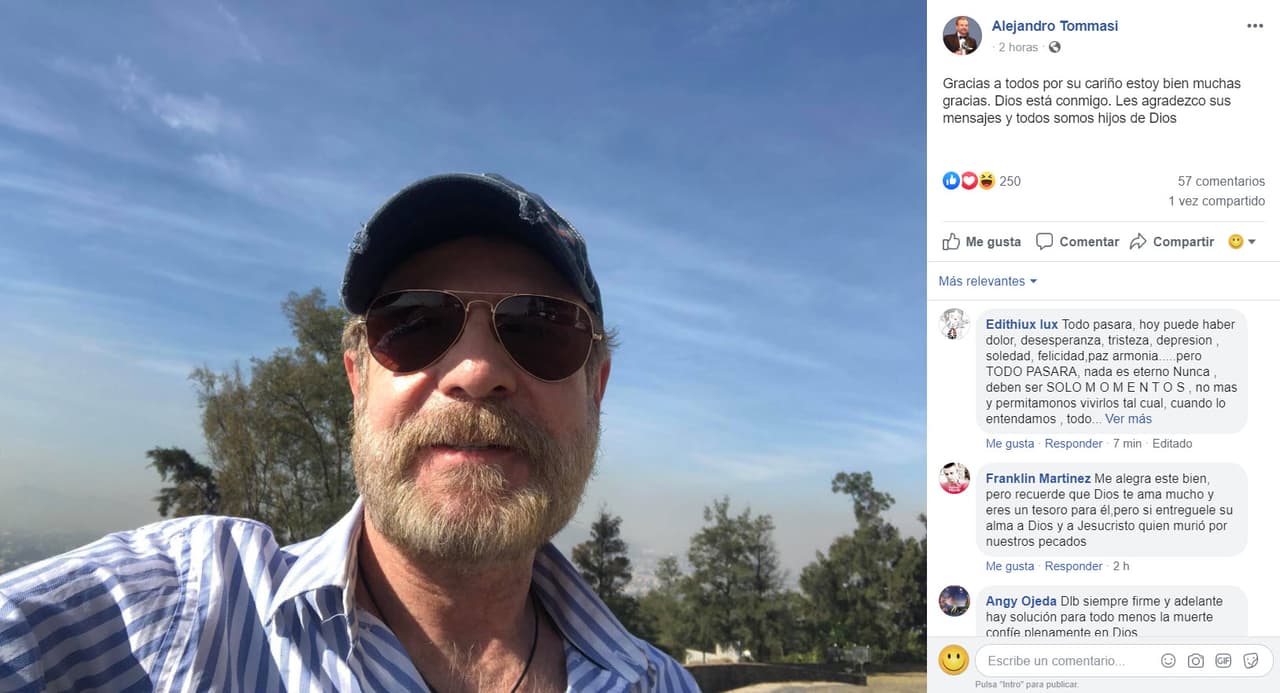Click the yellow smiley beside Compartir
The width and height of the screenshot is (1280, 693).
coord(1235,241)
